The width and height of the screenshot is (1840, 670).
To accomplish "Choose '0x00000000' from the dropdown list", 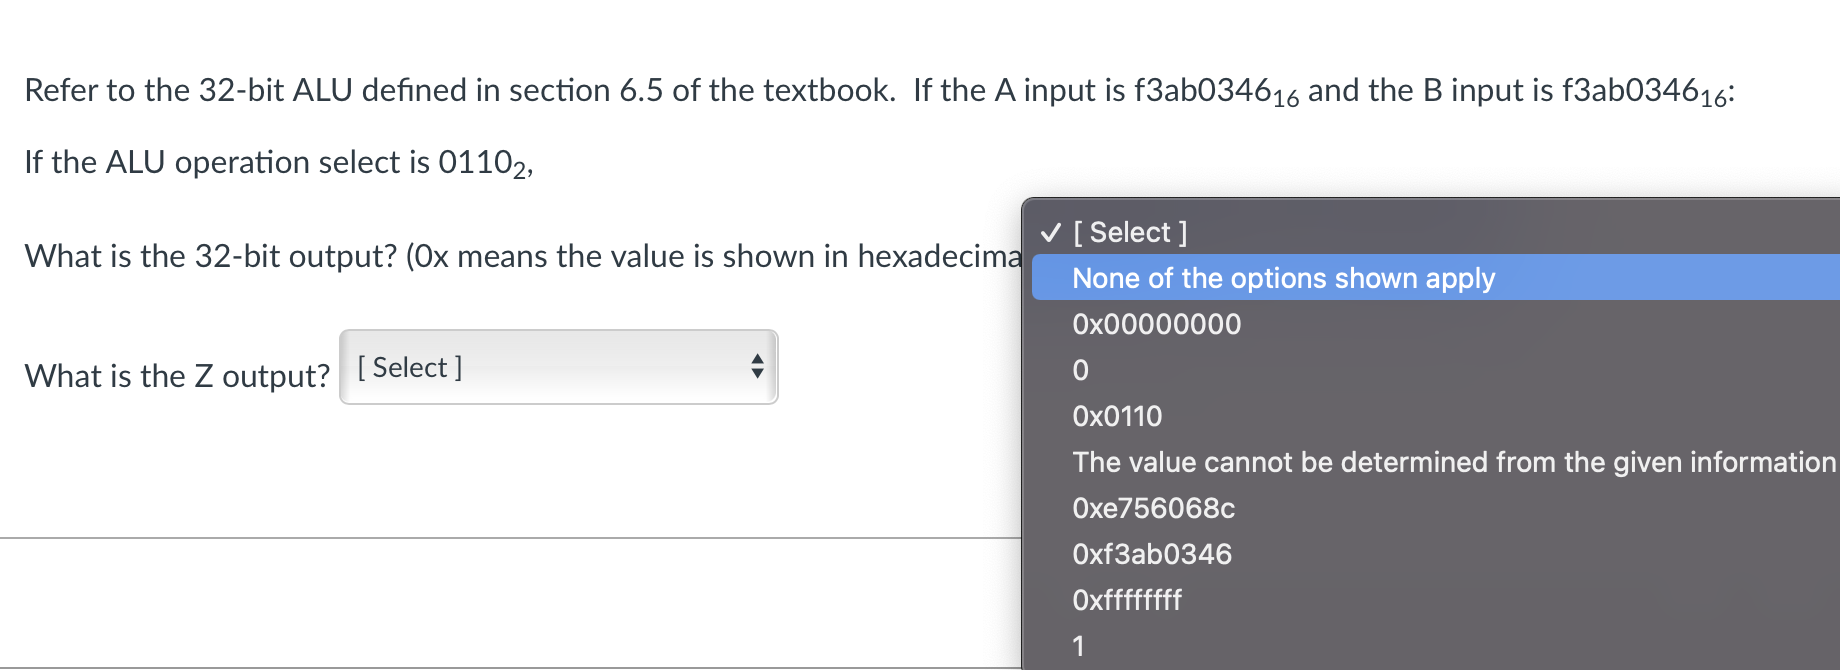I will click(1156, 324).
